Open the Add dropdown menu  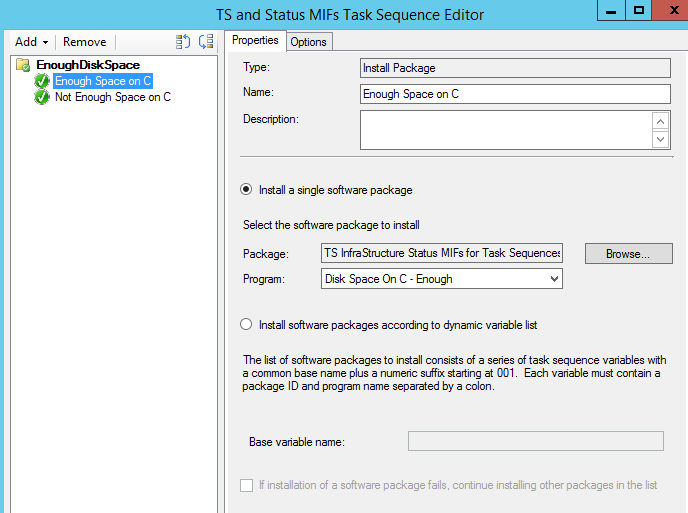pyautogui.click(x=32, y=42)
